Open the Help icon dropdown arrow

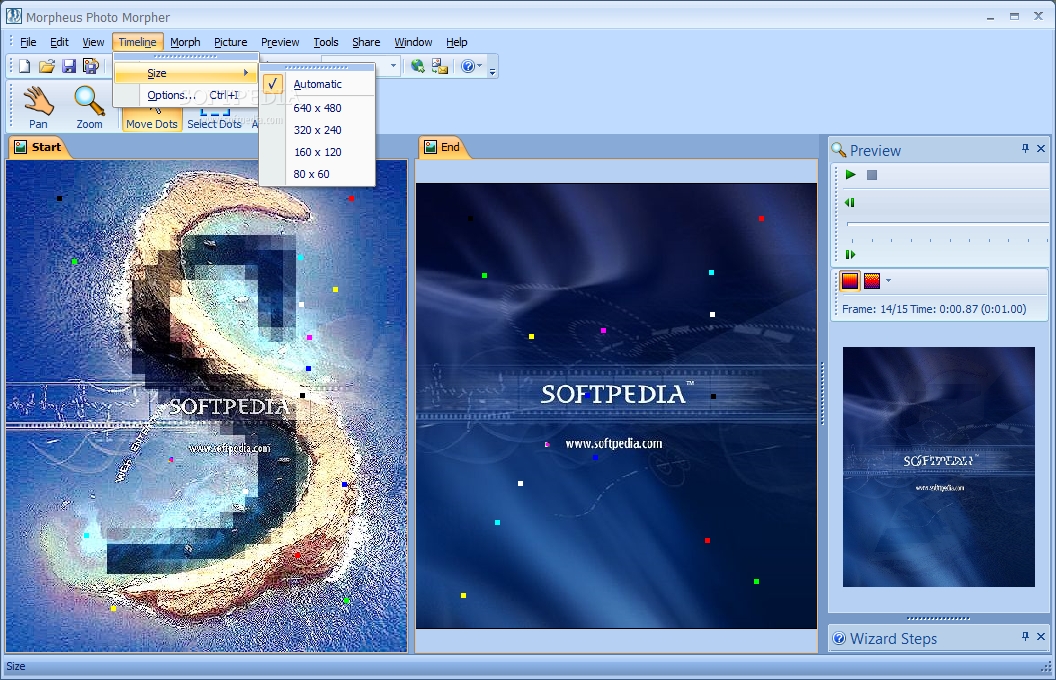(x=480, y=66)
